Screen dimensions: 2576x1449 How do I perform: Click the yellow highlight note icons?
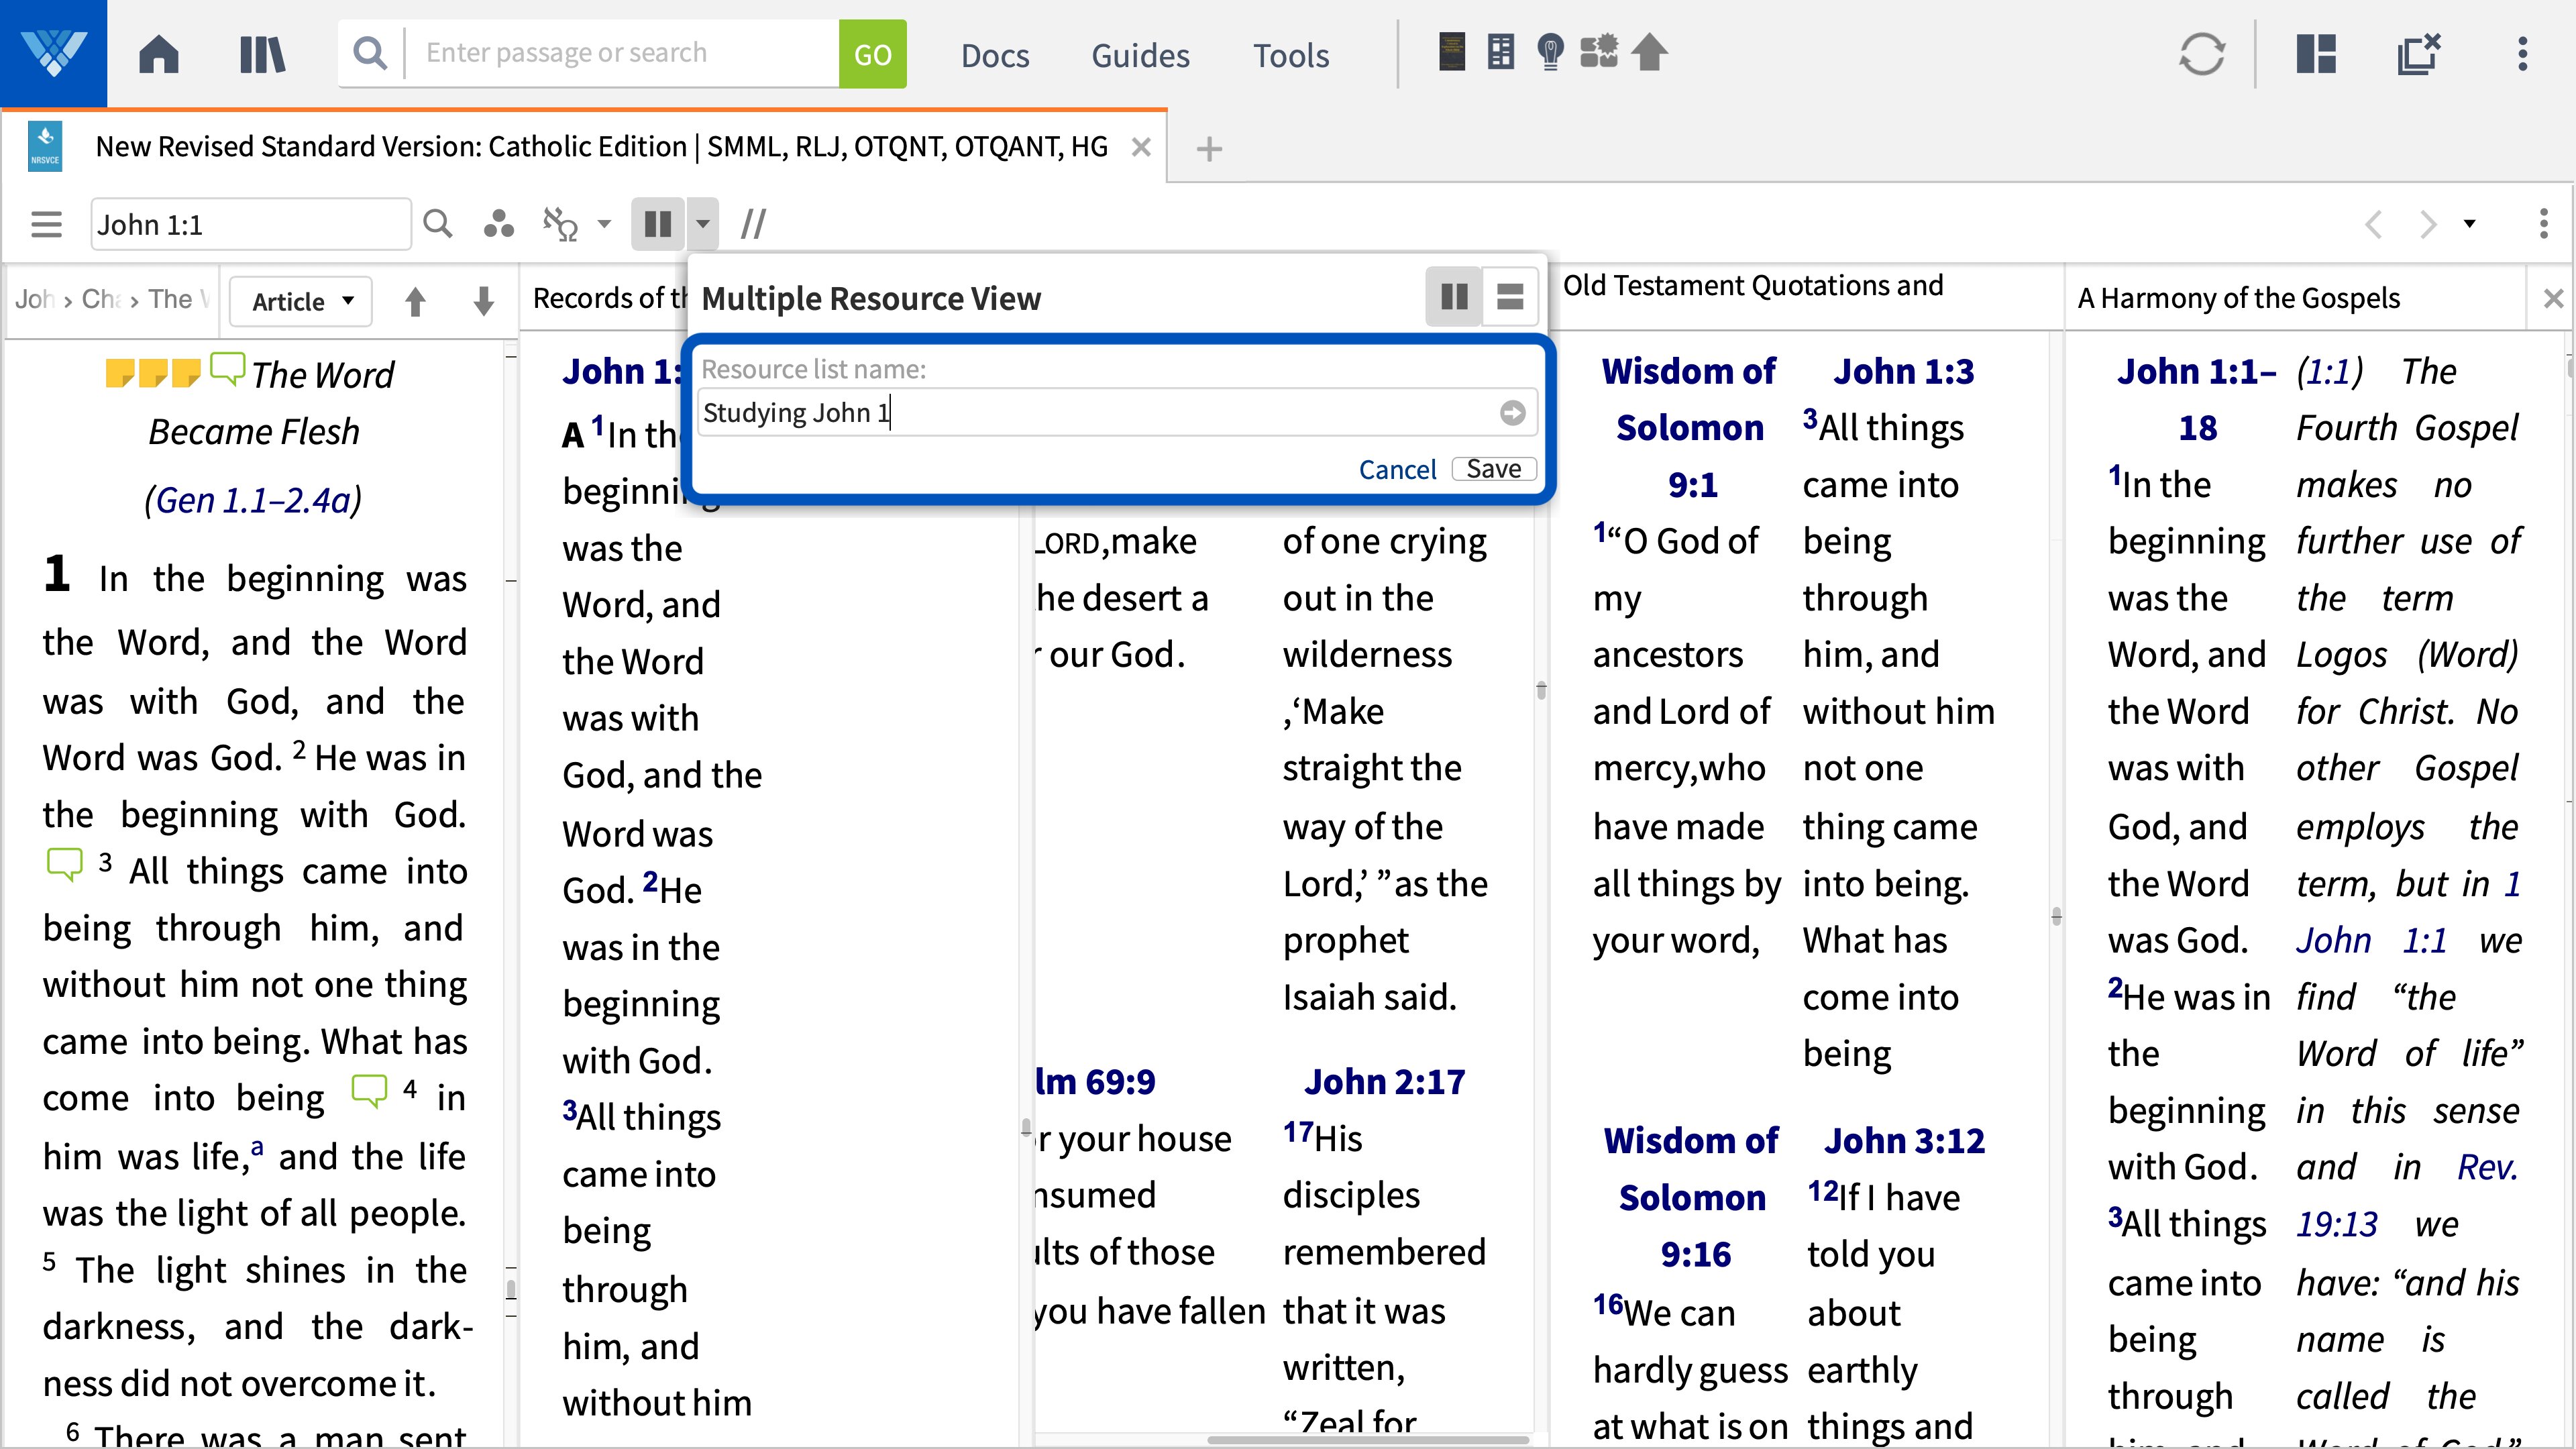pyautogui.click(x=153, y=373)
